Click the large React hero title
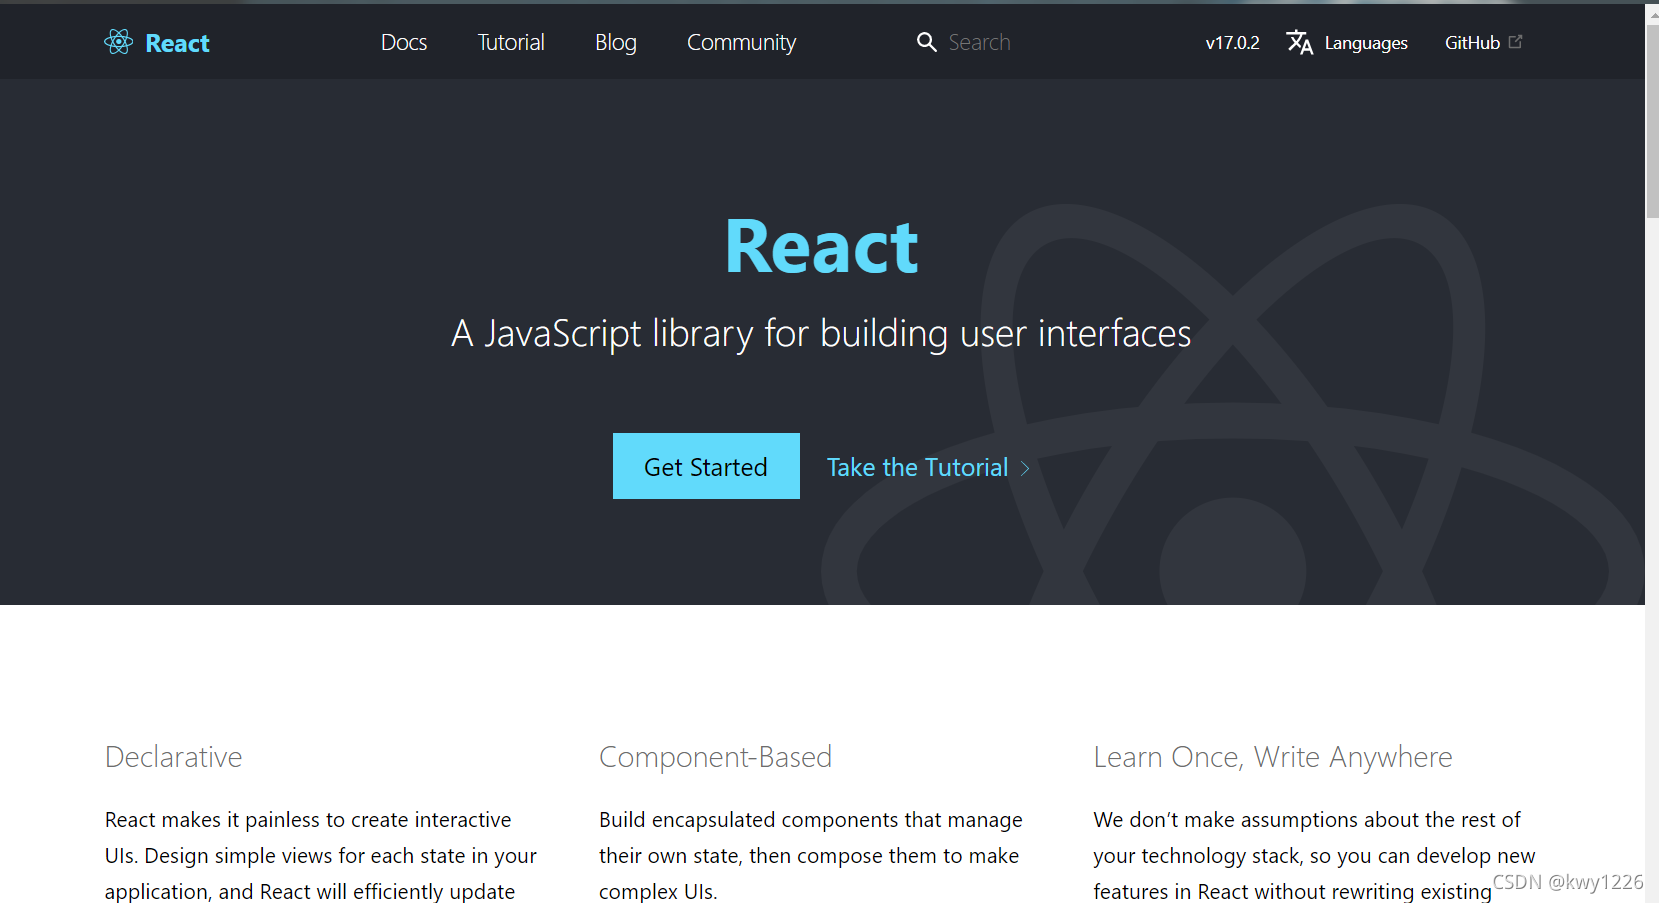 coord(822,247)
